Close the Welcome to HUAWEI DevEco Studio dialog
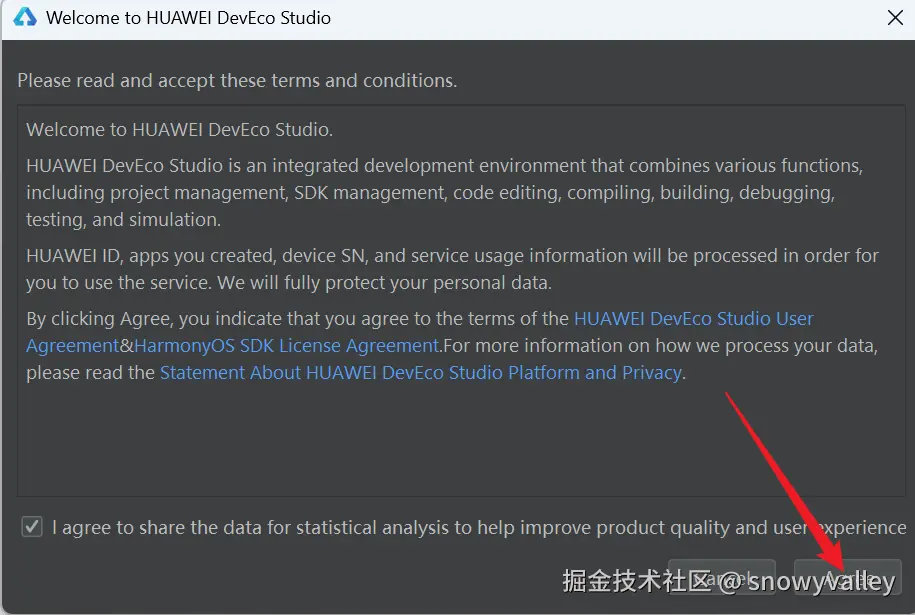This screenshot has width=915, height=615. tap(895, 18)
